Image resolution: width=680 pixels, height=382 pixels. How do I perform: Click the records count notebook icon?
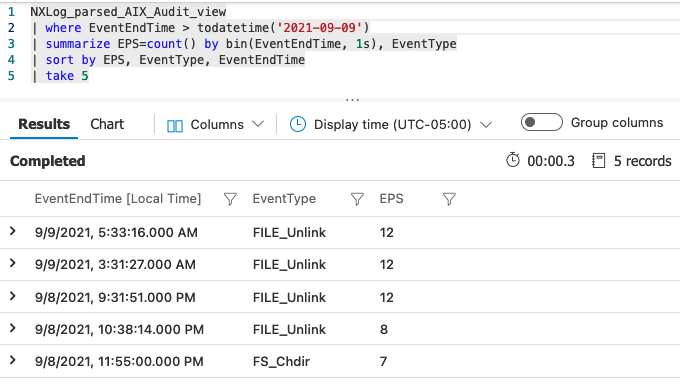pyautogui.click(x=598, y=160)
